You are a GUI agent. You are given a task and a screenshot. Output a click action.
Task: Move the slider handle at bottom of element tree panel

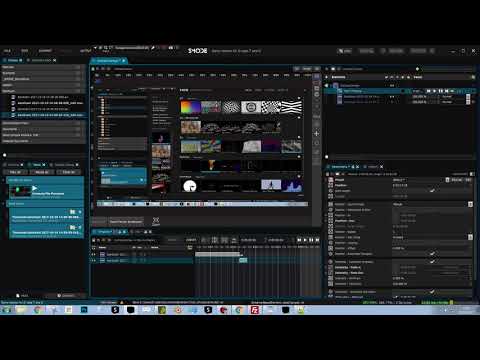point(327,157)
